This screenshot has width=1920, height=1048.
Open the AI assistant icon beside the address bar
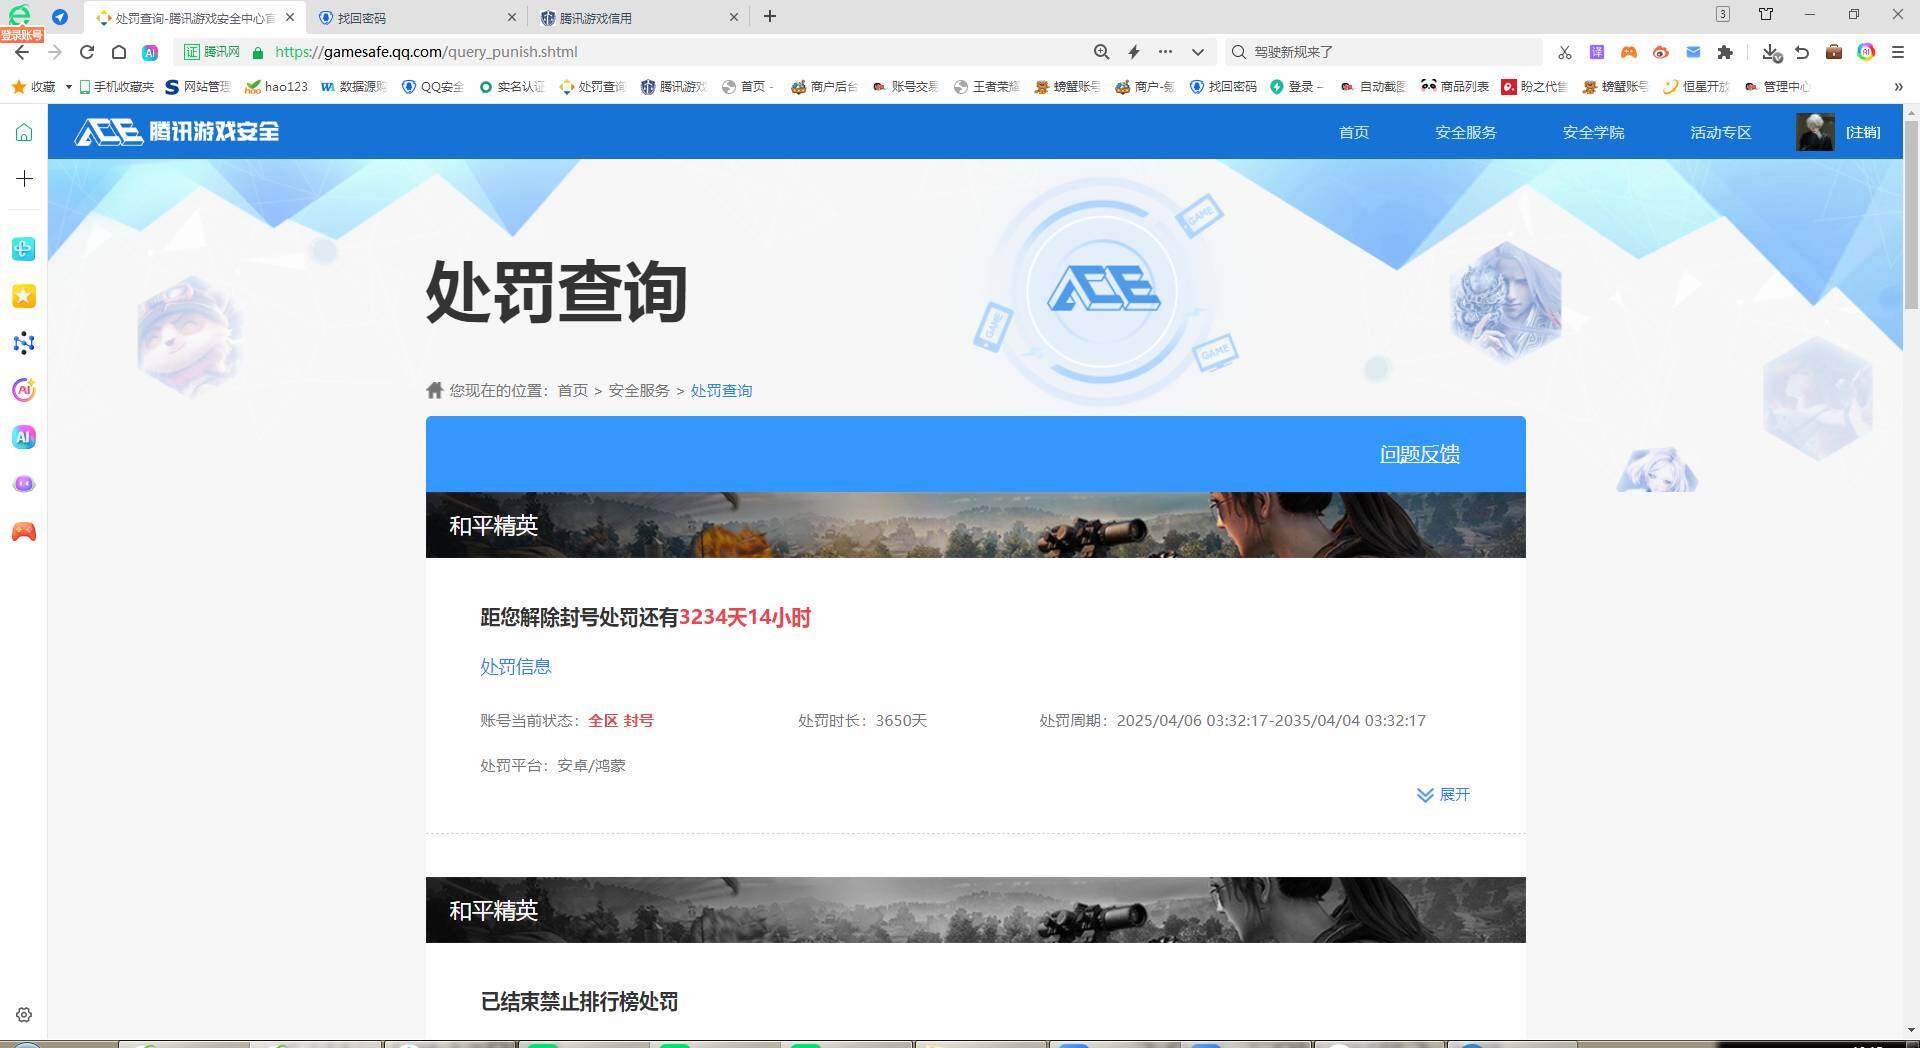pos(150,52)
